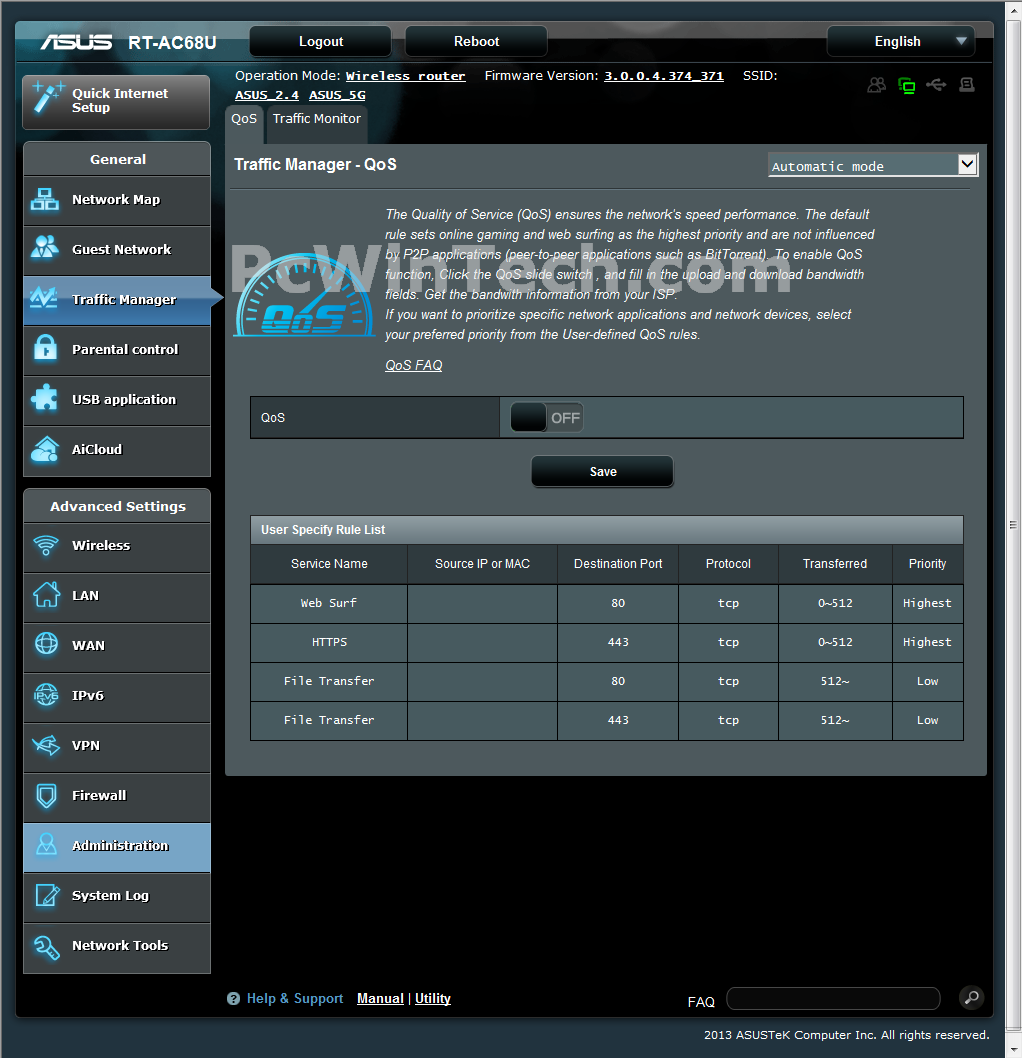Click the System Log notepad icon
The height and width of the screenshot is (1058, 1022).
(x=47, y=895)
